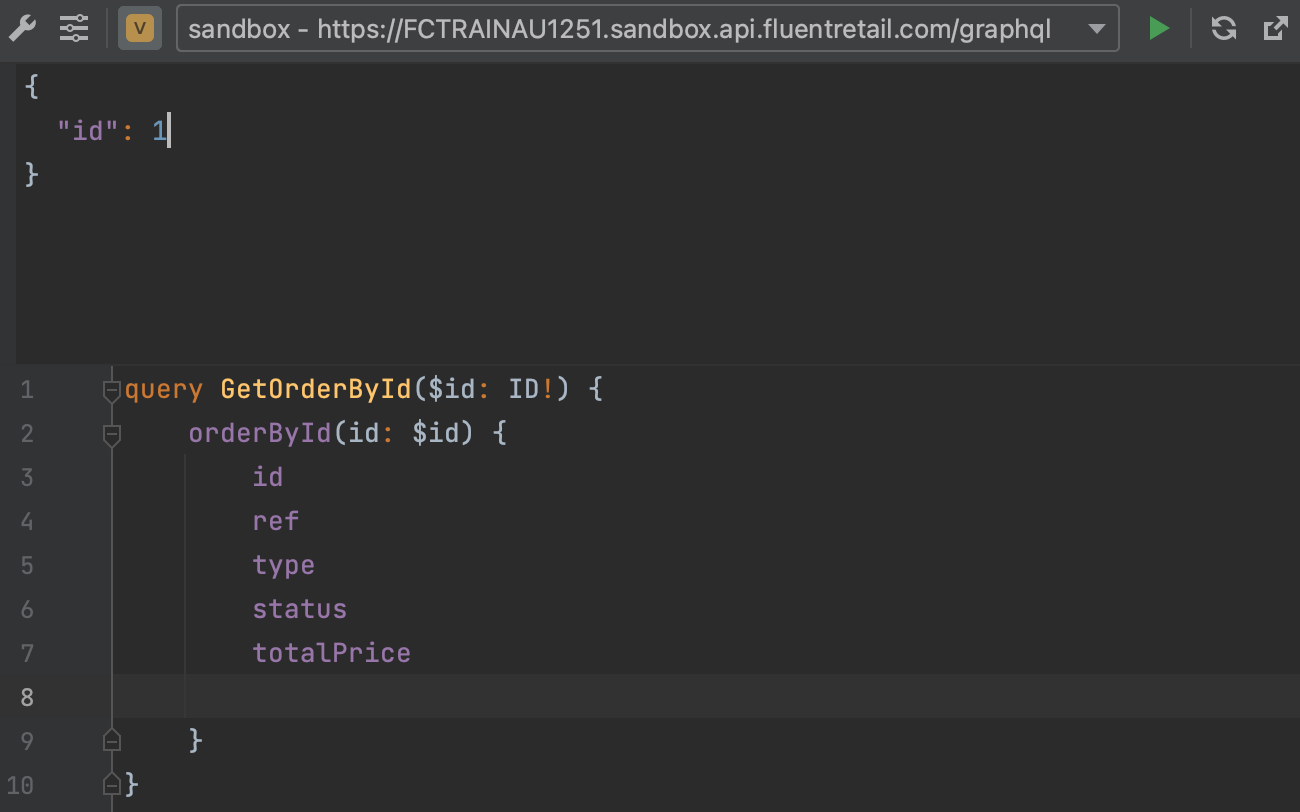The width and height of the screenshot is (1300, 812).
Task: Run the GraphQL query with green play button
Action: (1159, 29)
